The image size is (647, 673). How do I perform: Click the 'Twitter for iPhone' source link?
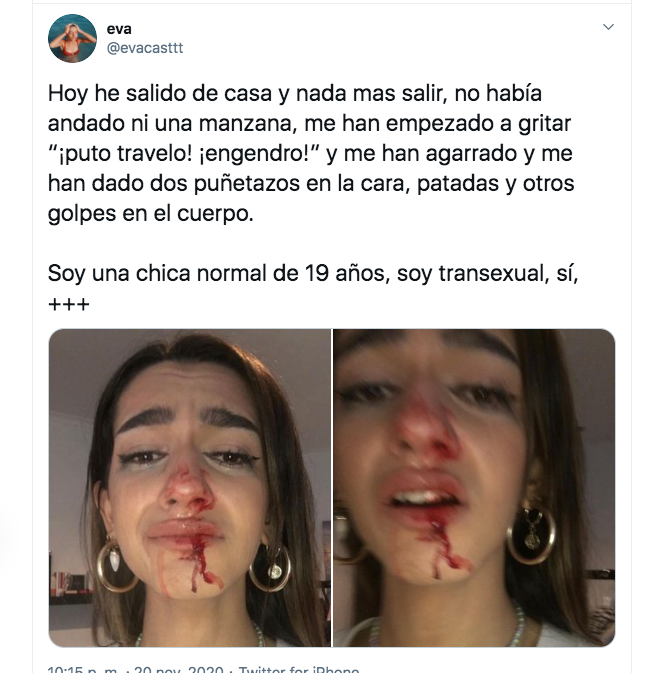(x=299, y=669)
